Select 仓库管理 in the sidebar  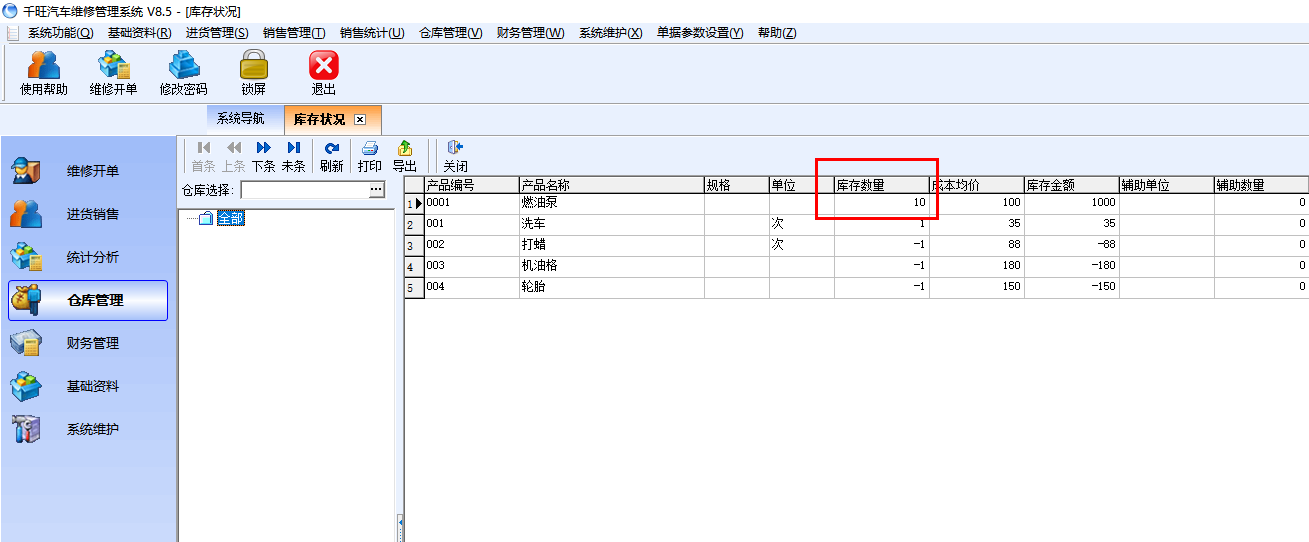point(88,300)
